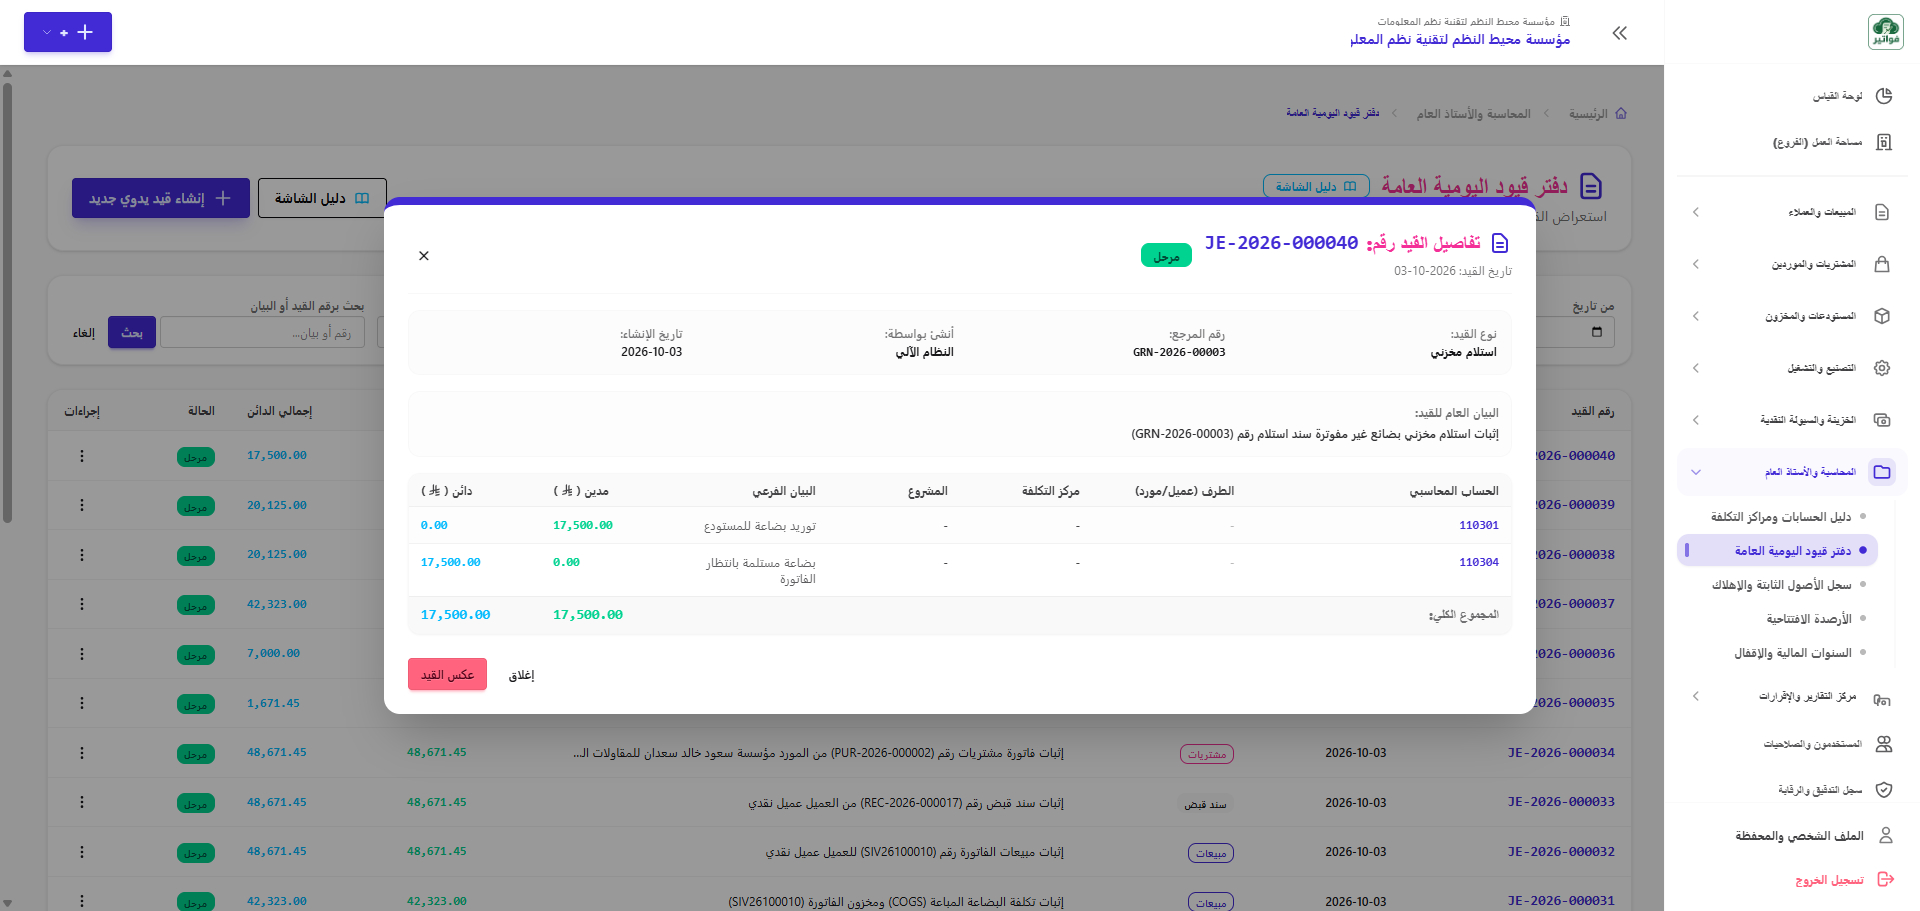Open the dashboard icon لوحة القياس
This screenshot has height=911, width=1920.
tap(1884, 96)
